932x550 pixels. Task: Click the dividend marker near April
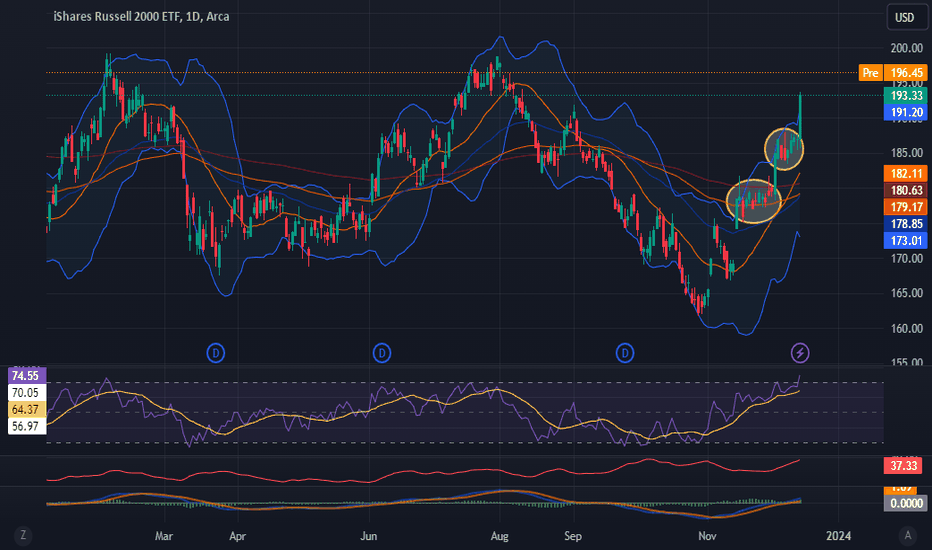pyautogui.click(x=216, y=353)
